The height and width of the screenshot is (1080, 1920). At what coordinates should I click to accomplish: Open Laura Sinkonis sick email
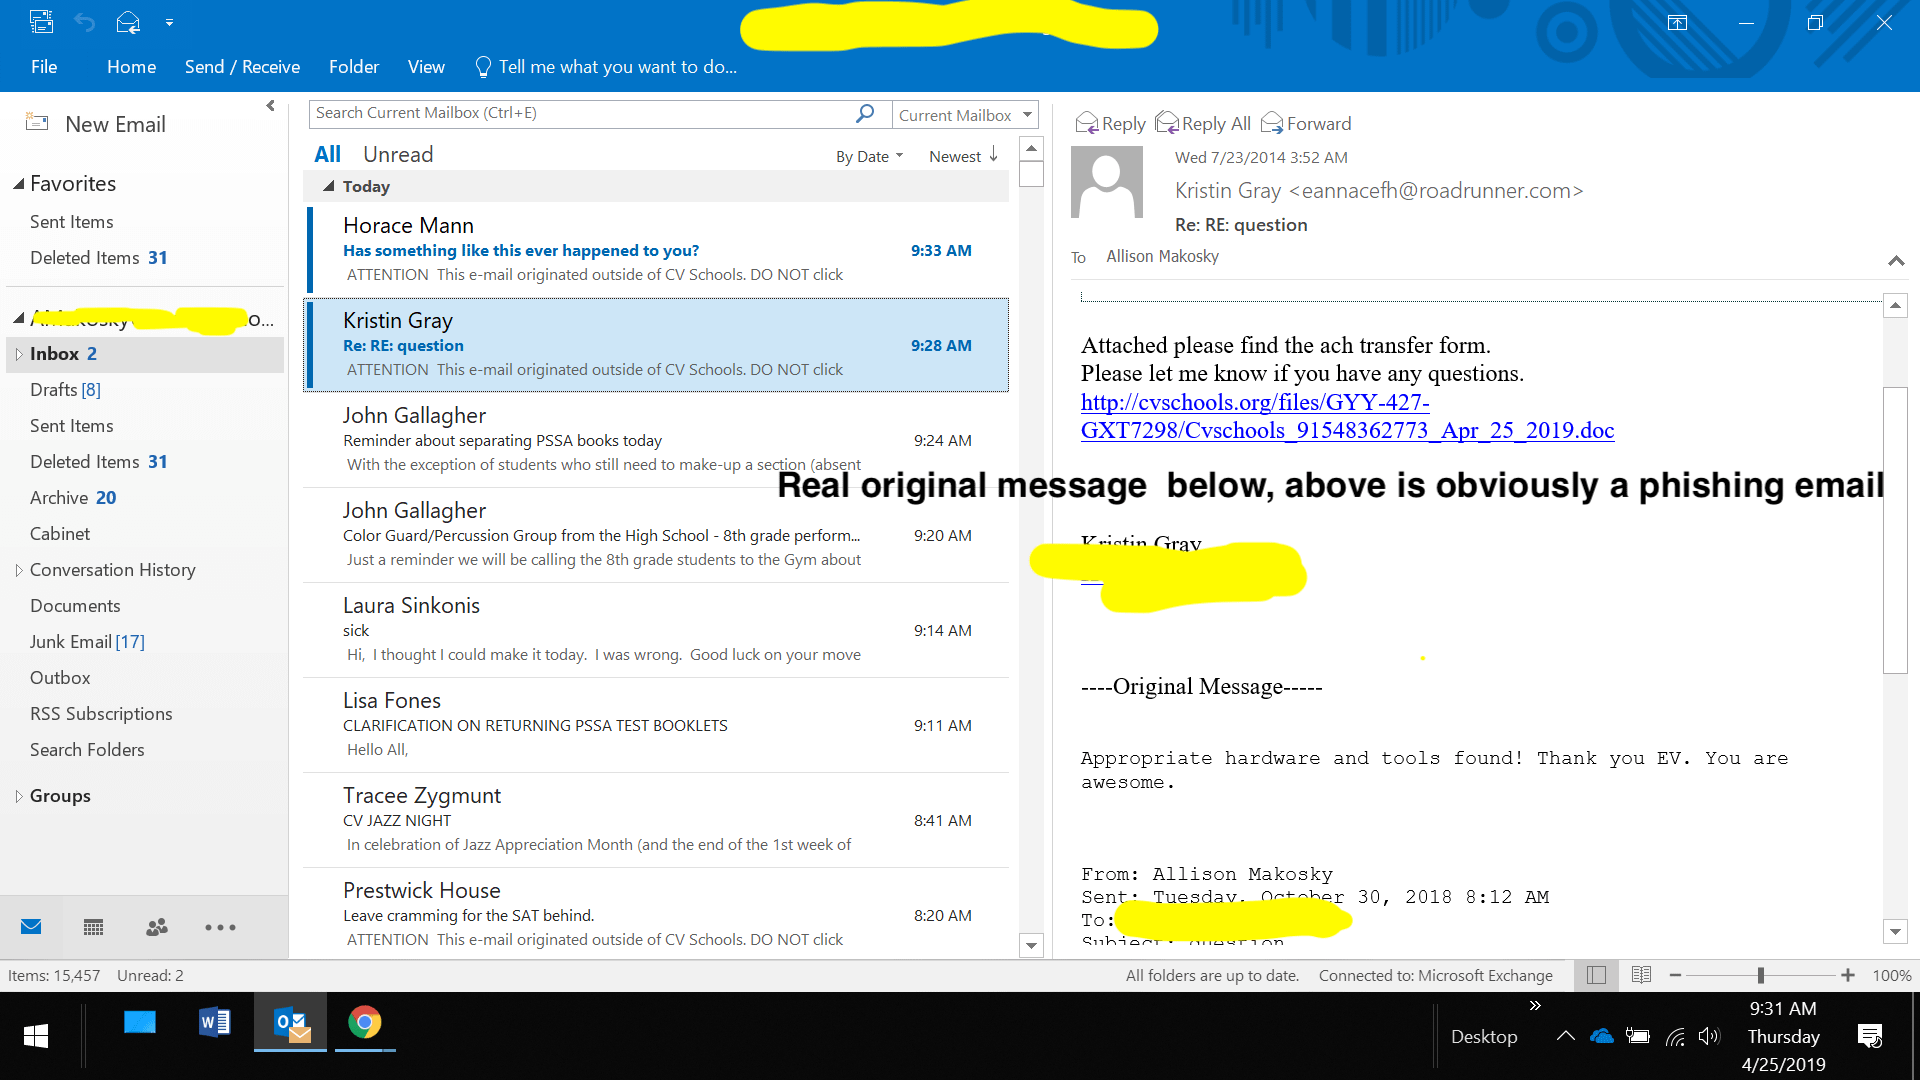tap(656, 629)
